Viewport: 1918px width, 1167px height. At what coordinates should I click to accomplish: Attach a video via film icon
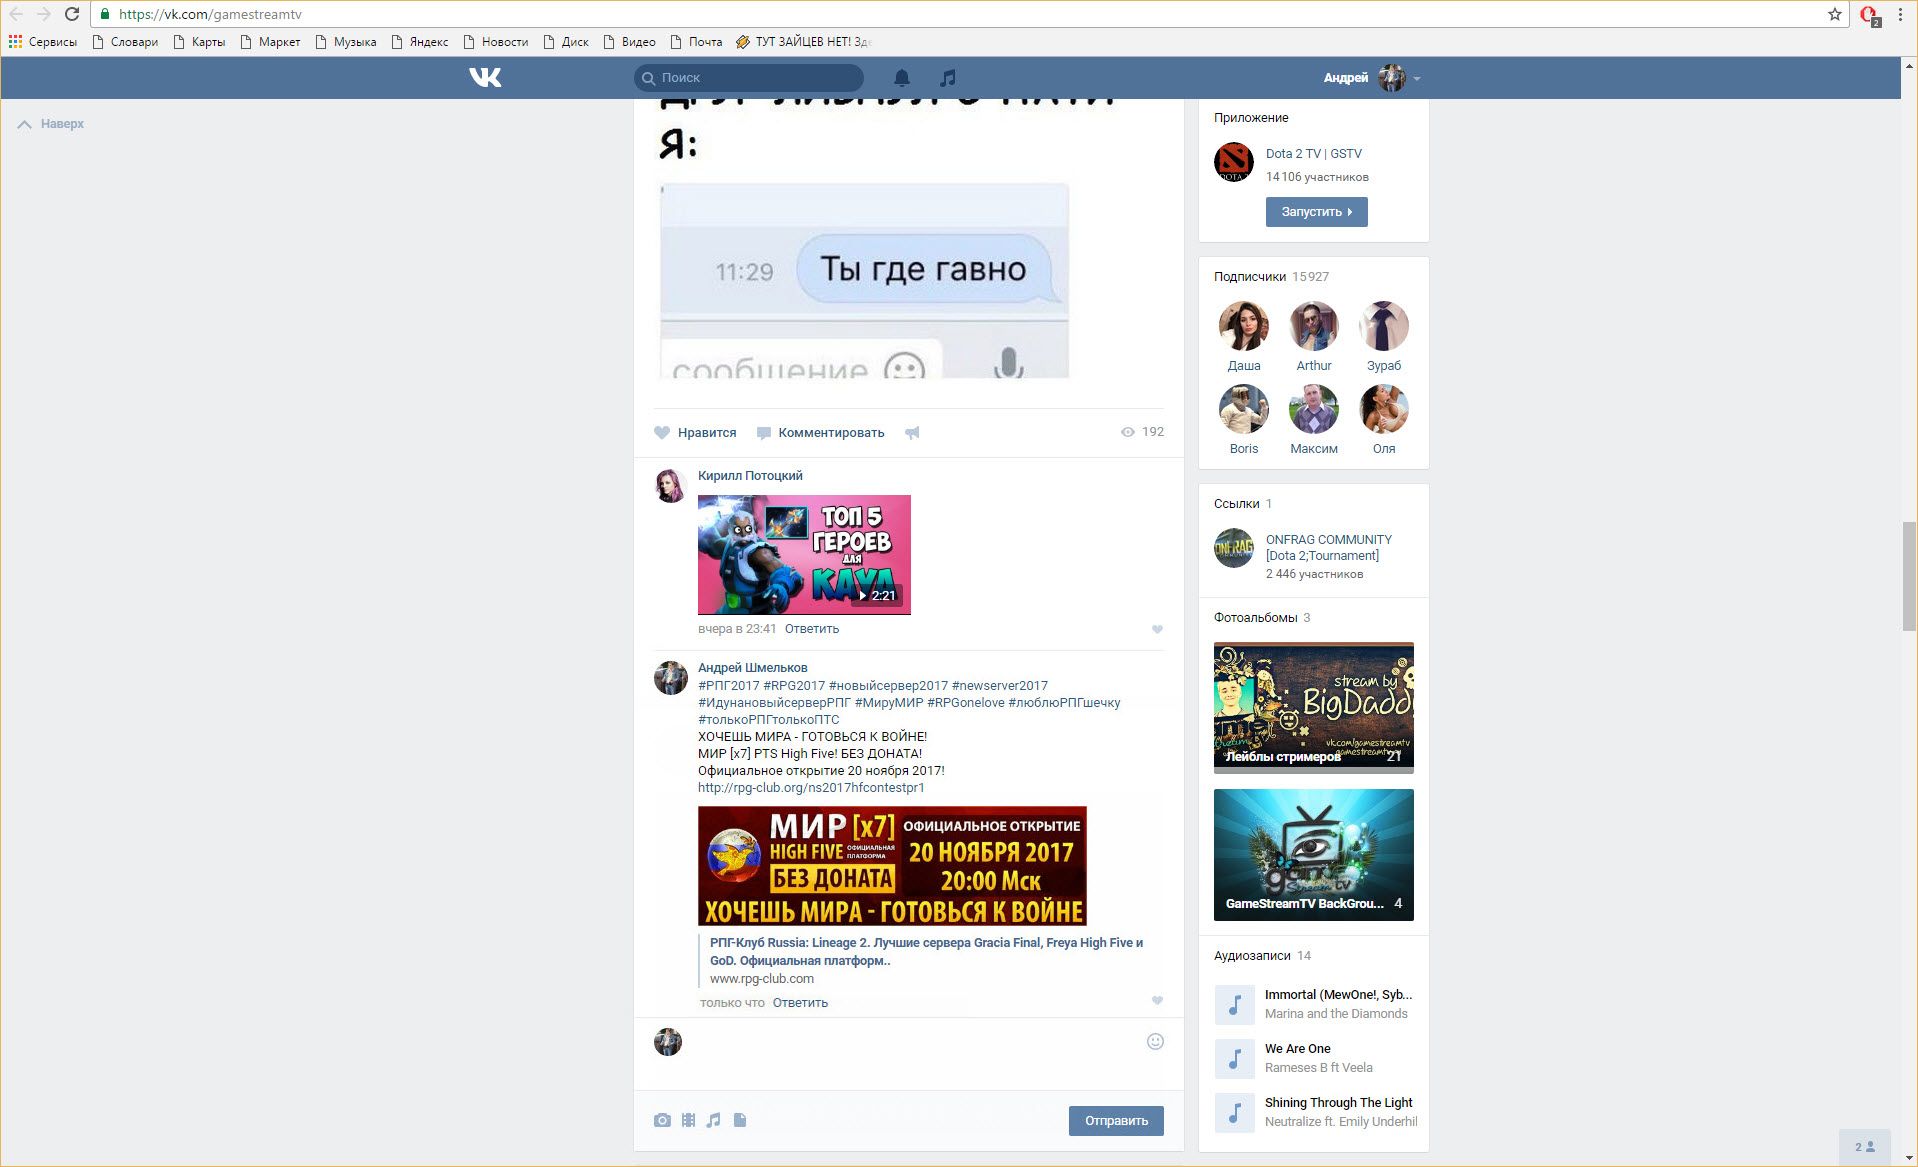688,1120
